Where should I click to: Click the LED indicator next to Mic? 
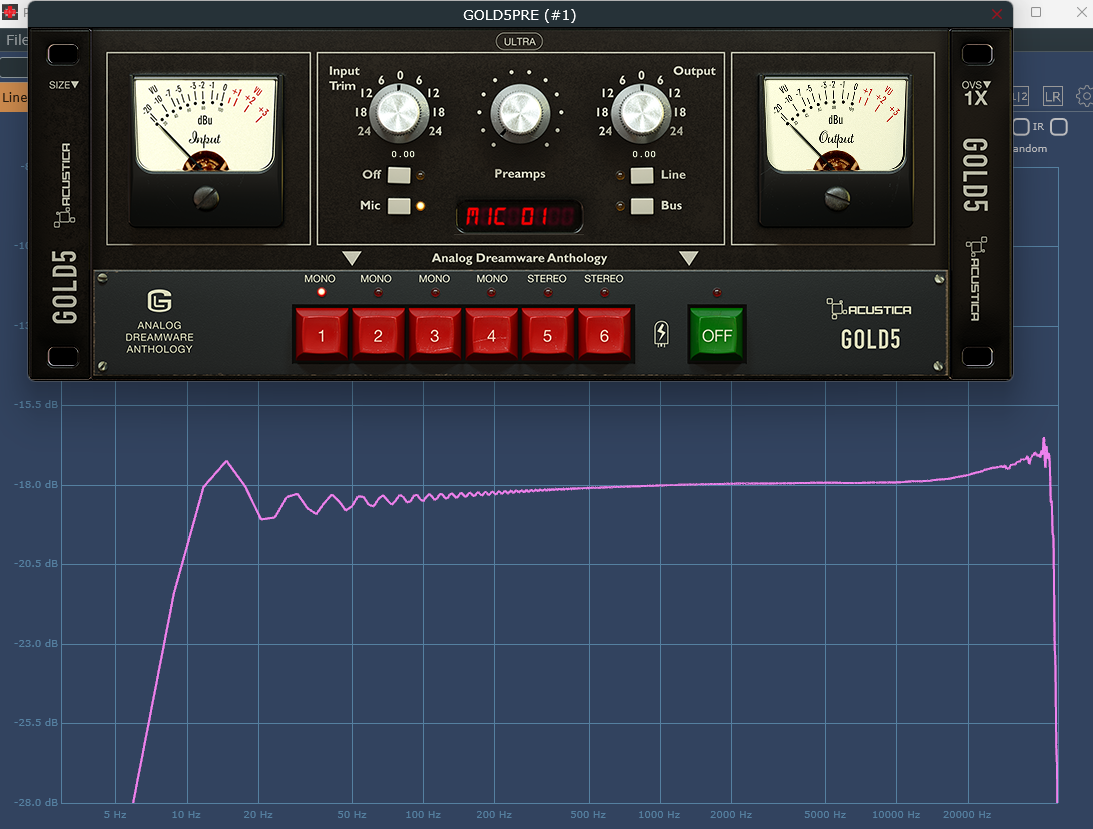tap(420, 206)
